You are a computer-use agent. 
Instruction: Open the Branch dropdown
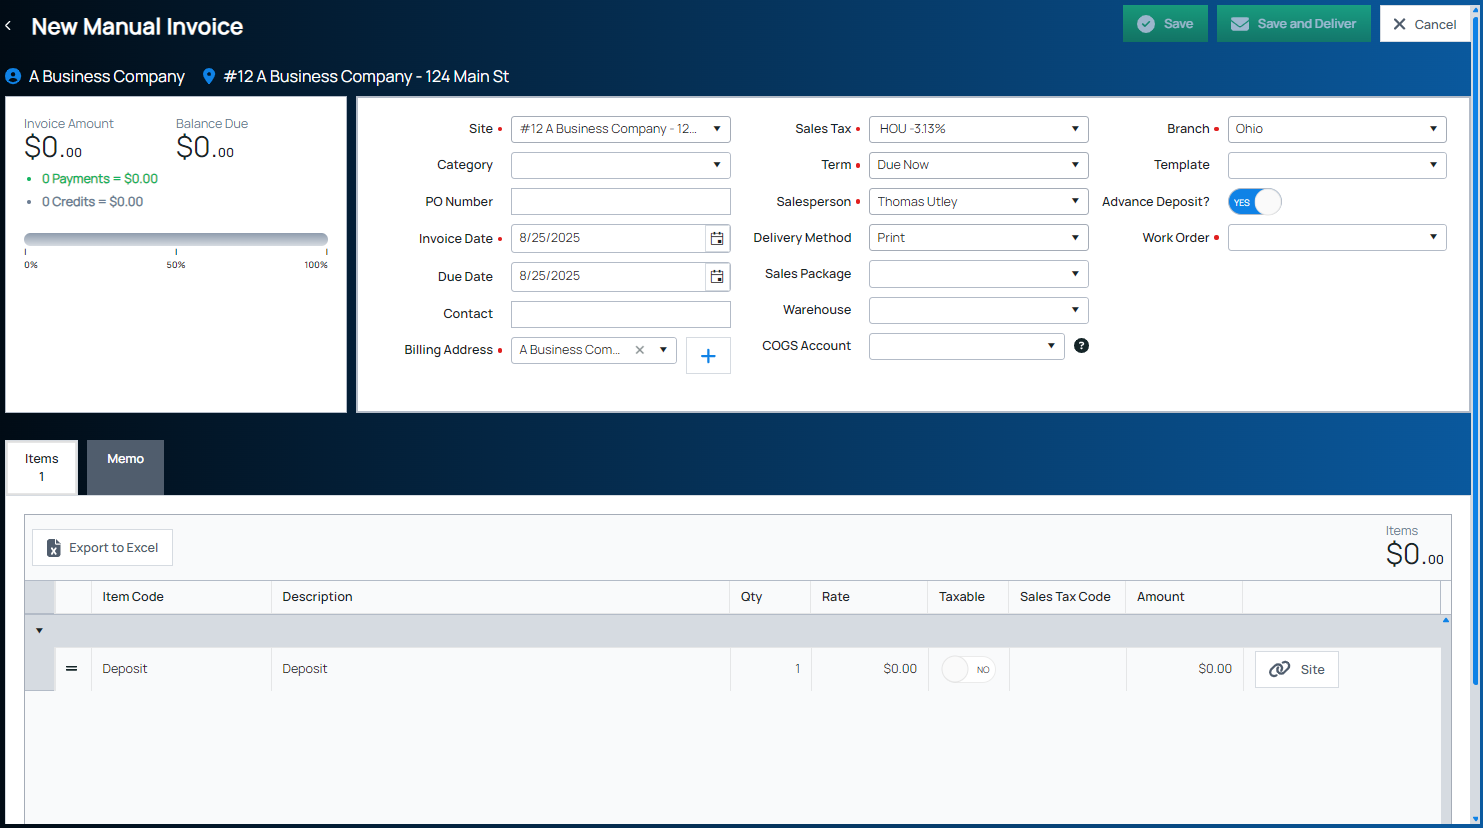pyautogui.click(x=1337, y=129)
